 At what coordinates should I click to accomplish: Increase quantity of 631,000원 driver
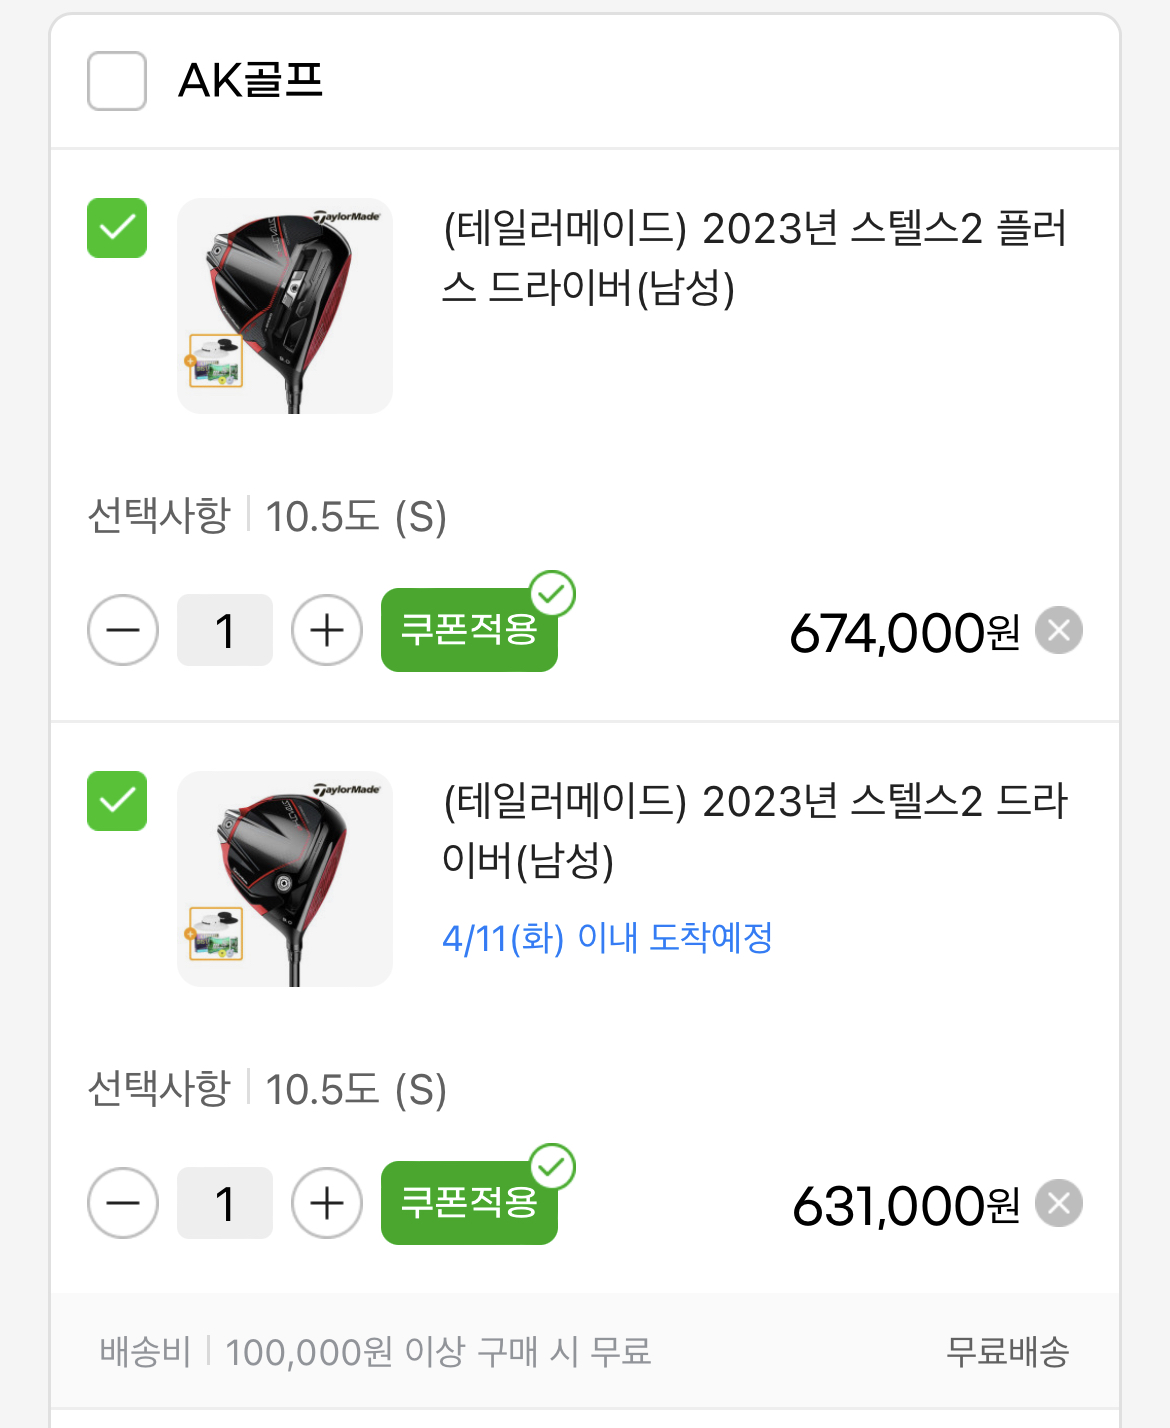click(327, 1203)
